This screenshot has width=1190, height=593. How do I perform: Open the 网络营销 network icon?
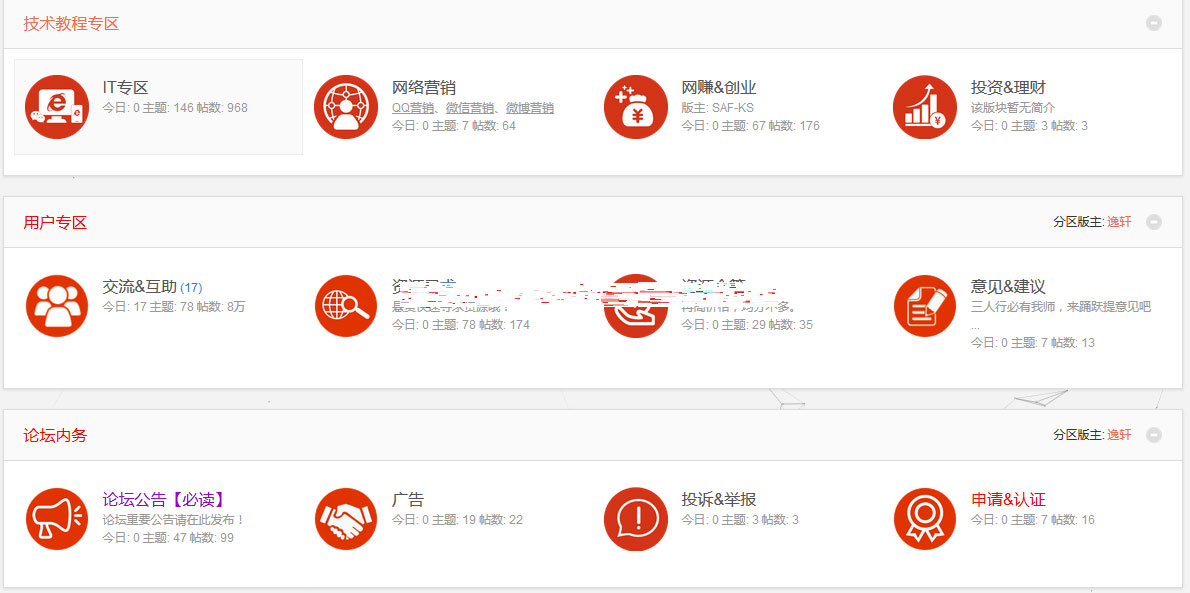tap(346, 107)
